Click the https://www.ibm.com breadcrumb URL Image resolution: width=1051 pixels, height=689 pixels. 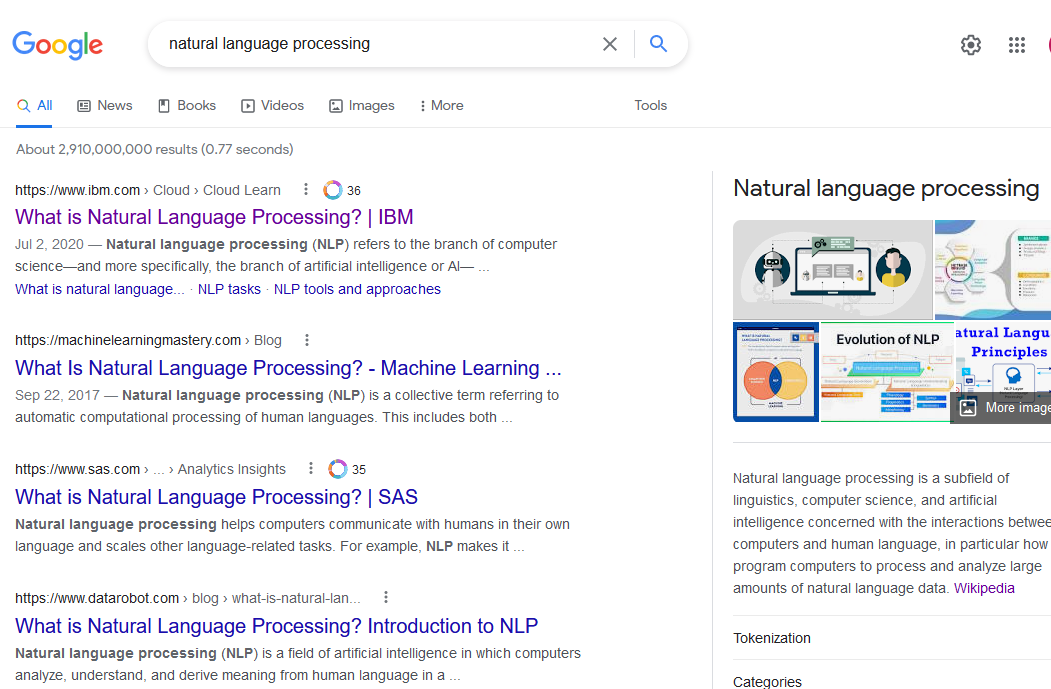[x=77, y=190]
